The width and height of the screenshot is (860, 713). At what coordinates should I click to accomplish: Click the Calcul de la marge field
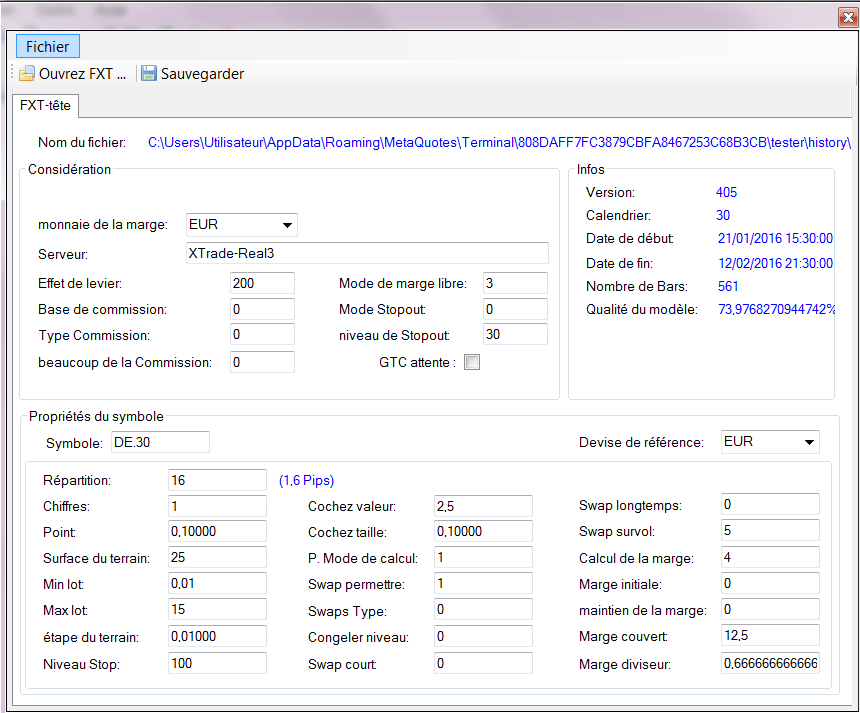[770, 557]
